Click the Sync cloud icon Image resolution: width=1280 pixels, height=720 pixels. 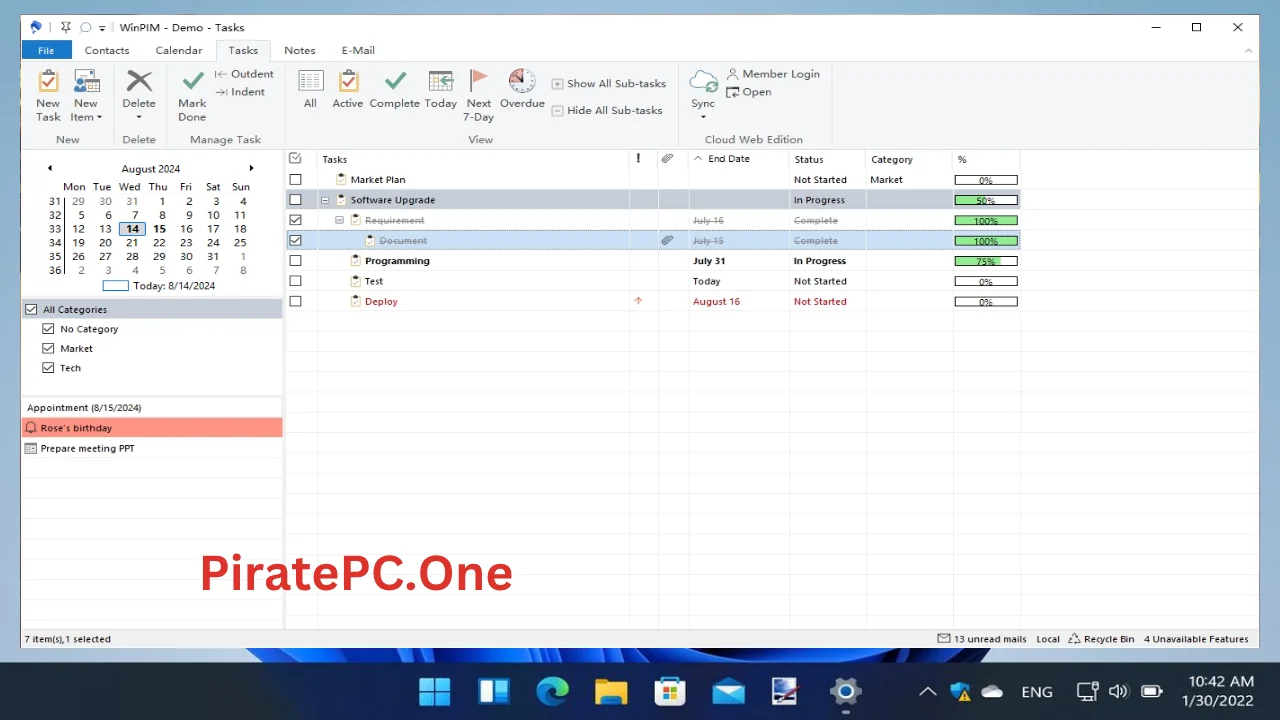click(703, 82)
